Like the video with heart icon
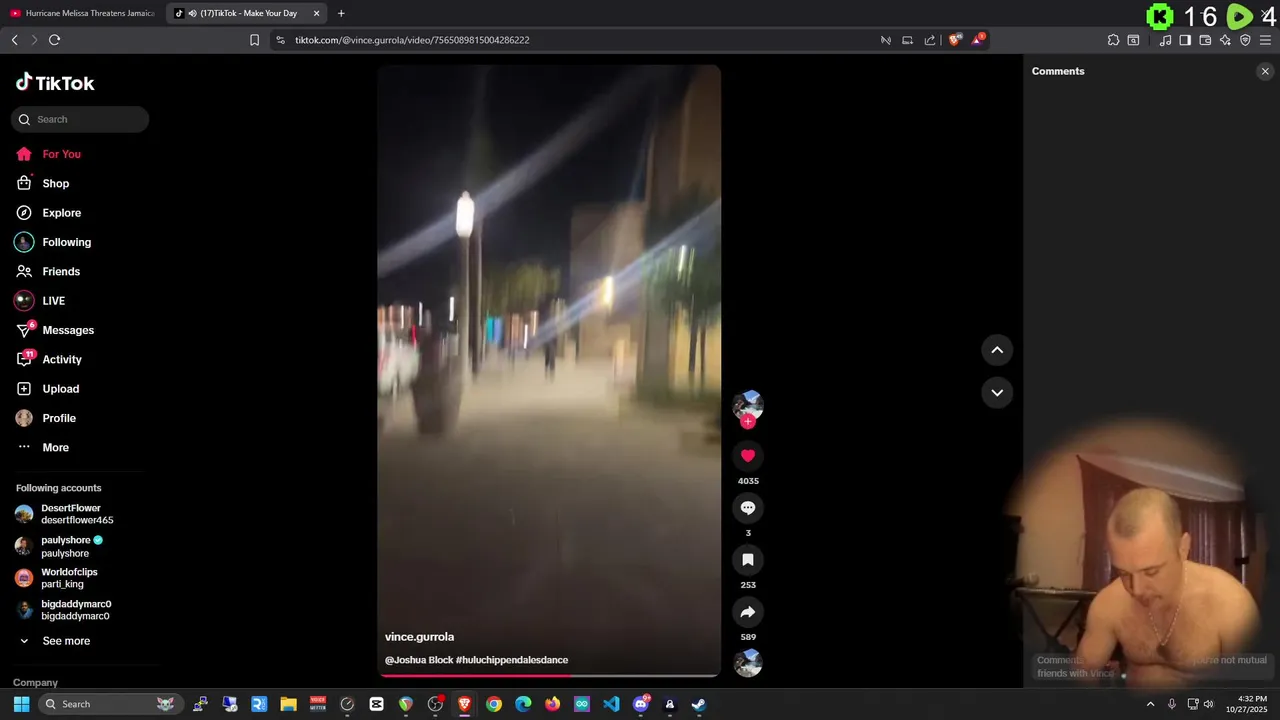 click(747, 456)
